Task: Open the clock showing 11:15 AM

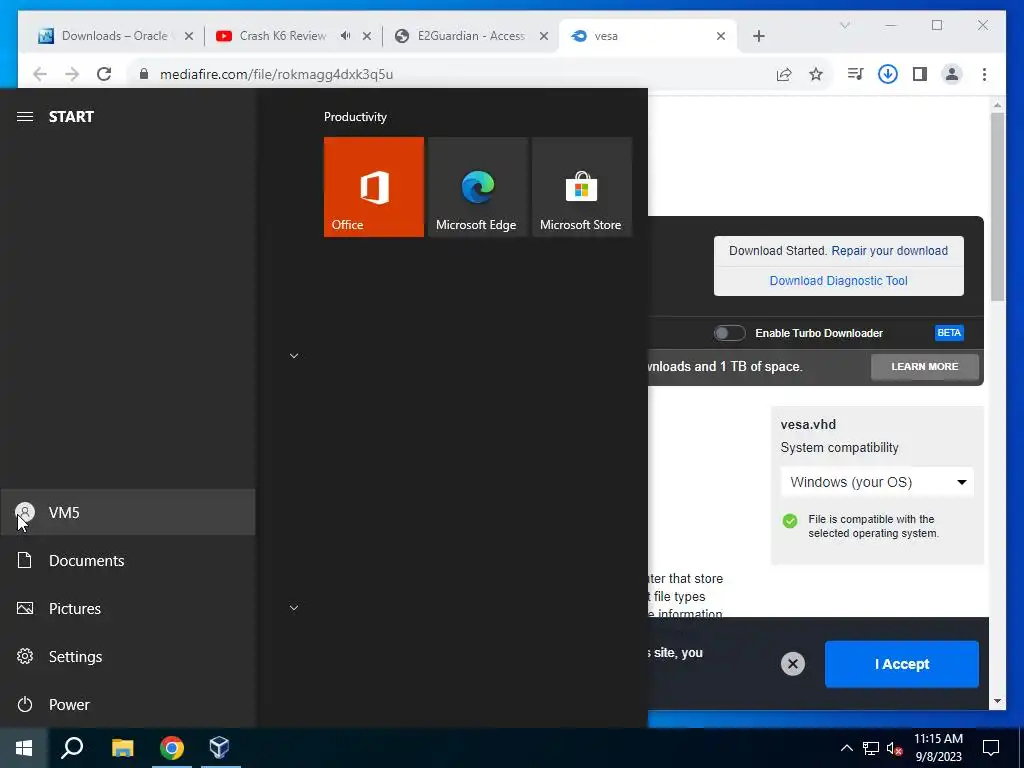Action: [x=938, y=748]
